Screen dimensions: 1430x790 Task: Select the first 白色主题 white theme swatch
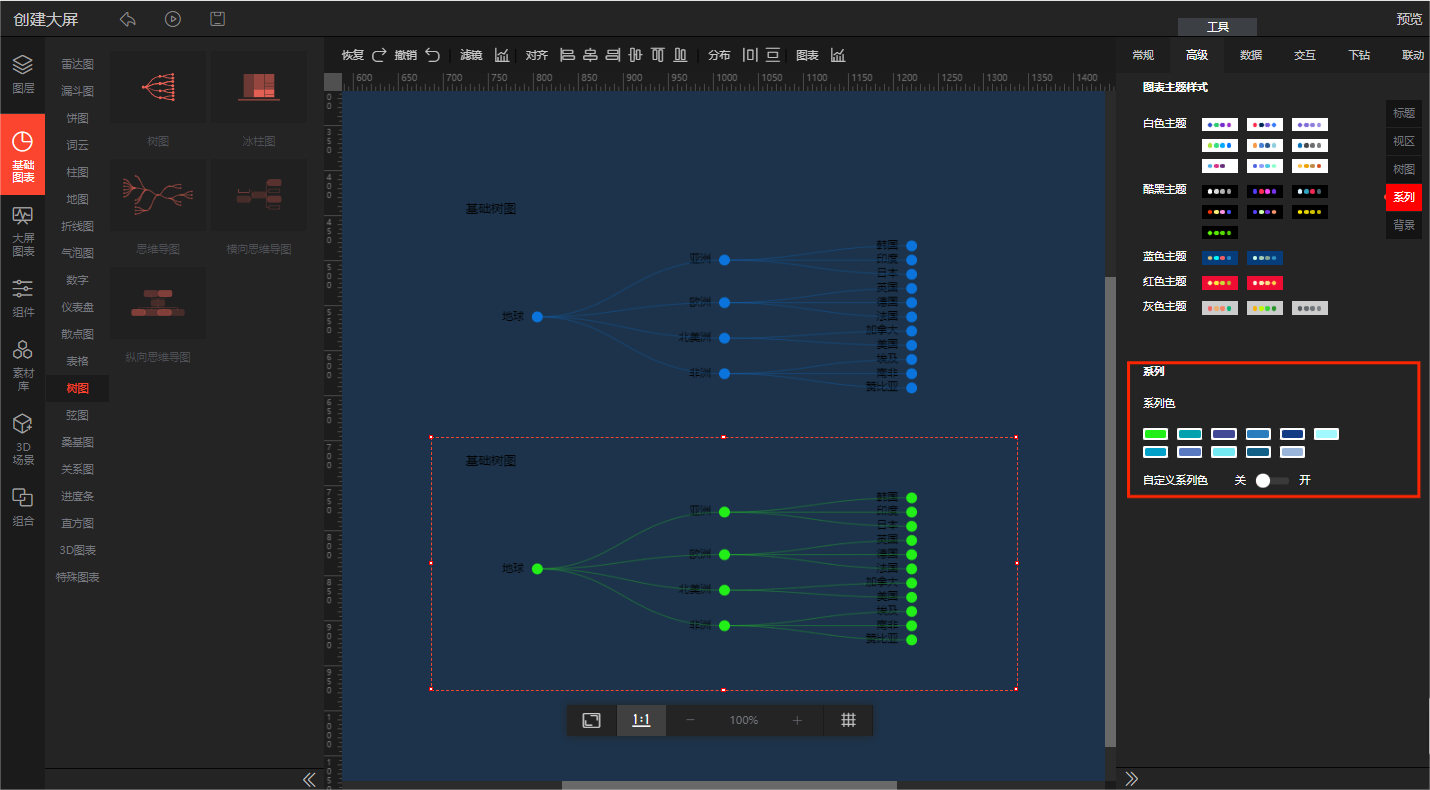pyautogui.click(x=1219, y=125)
